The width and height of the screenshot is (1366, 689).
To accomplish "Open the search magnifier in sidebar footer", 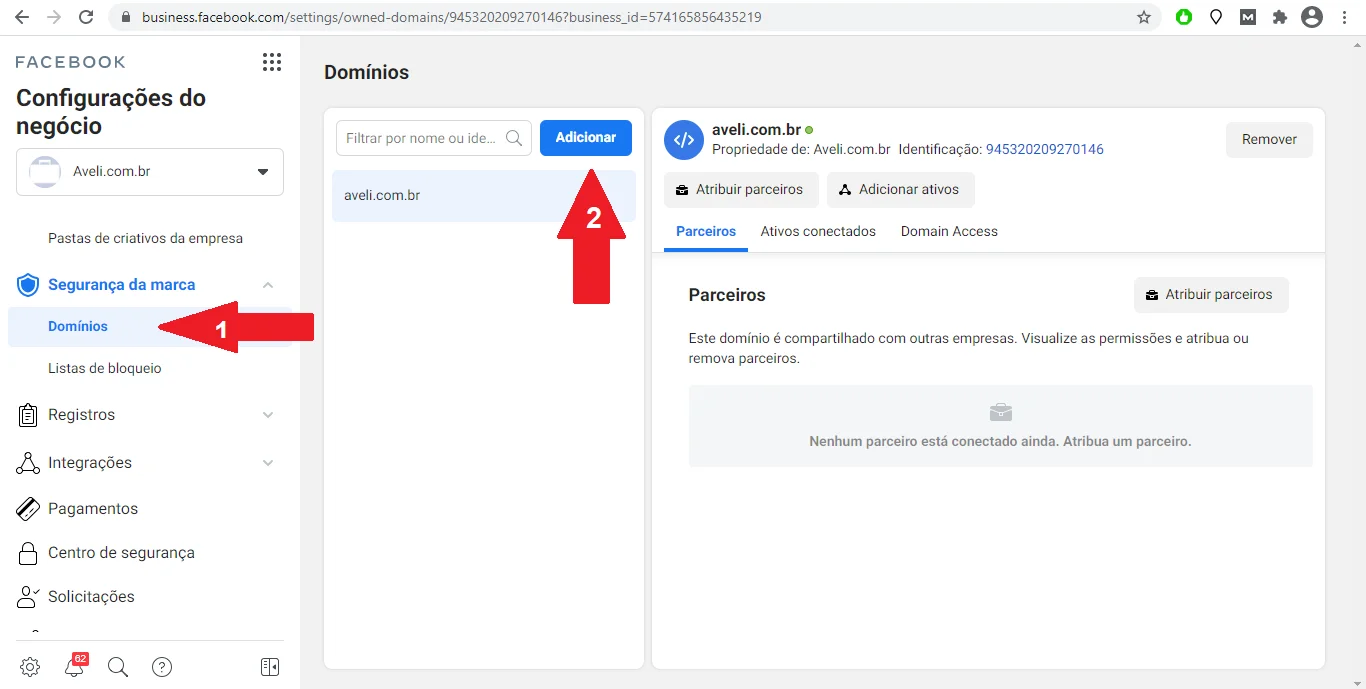I will click(x=118, y=667).
